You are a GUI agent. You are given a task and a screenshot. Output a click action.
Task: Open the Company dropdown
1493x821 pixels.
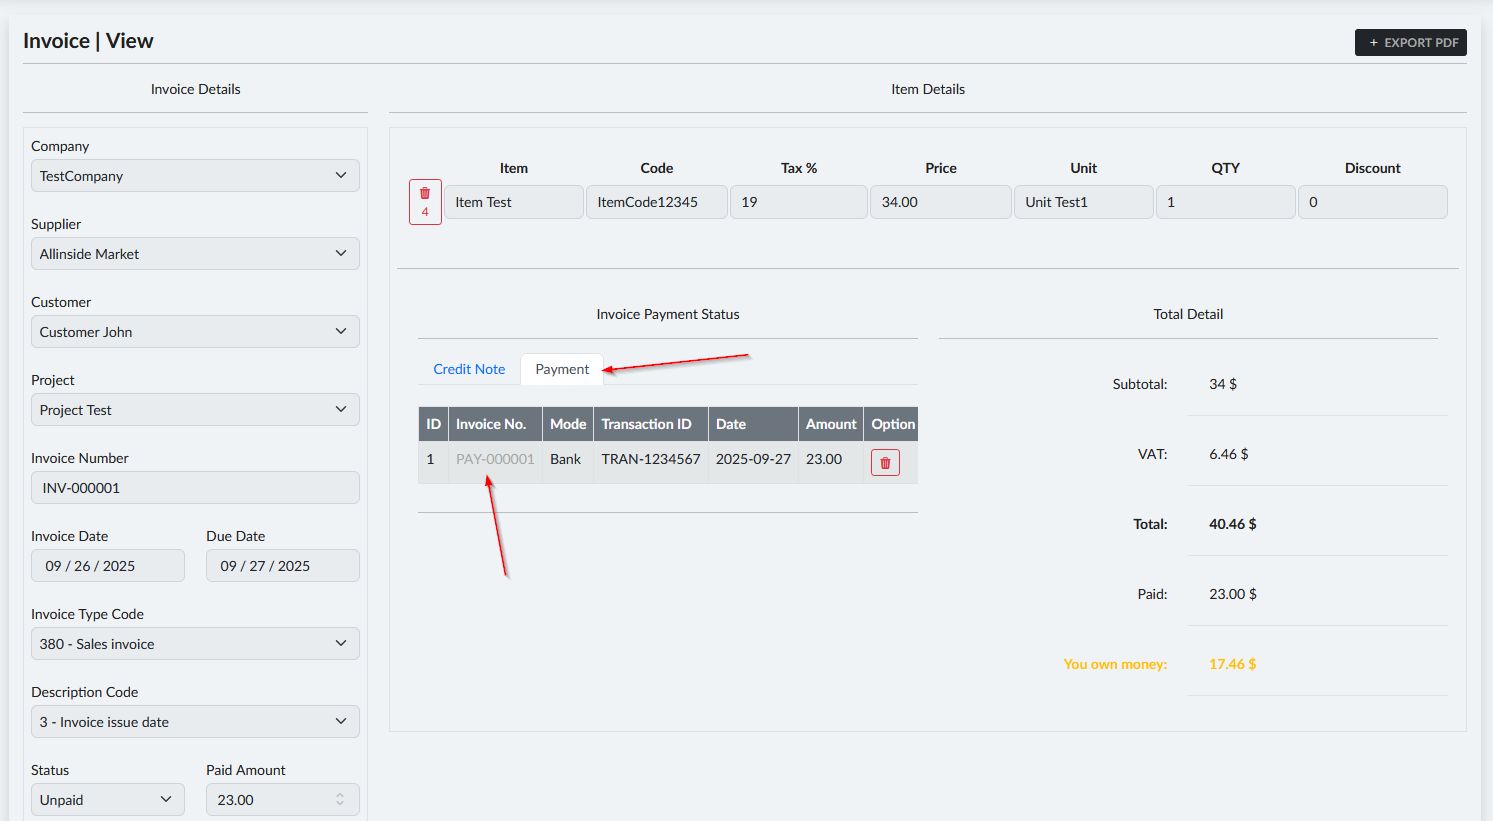point(195,176)
